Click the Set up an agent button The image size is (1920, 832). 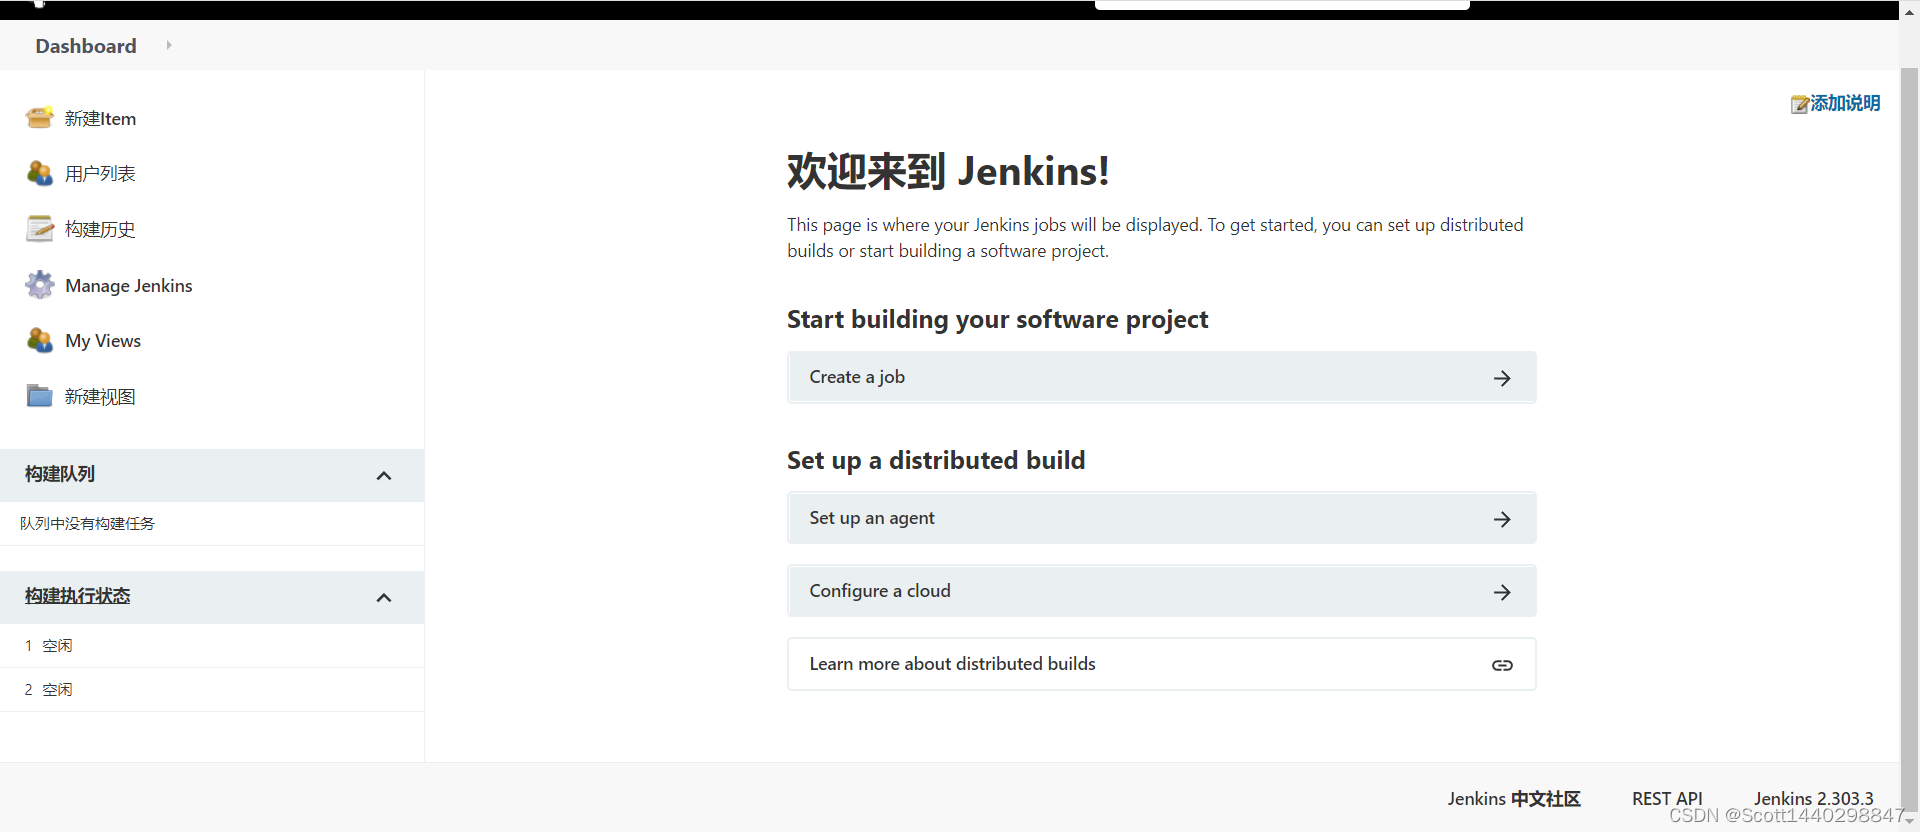[1161, 518]
